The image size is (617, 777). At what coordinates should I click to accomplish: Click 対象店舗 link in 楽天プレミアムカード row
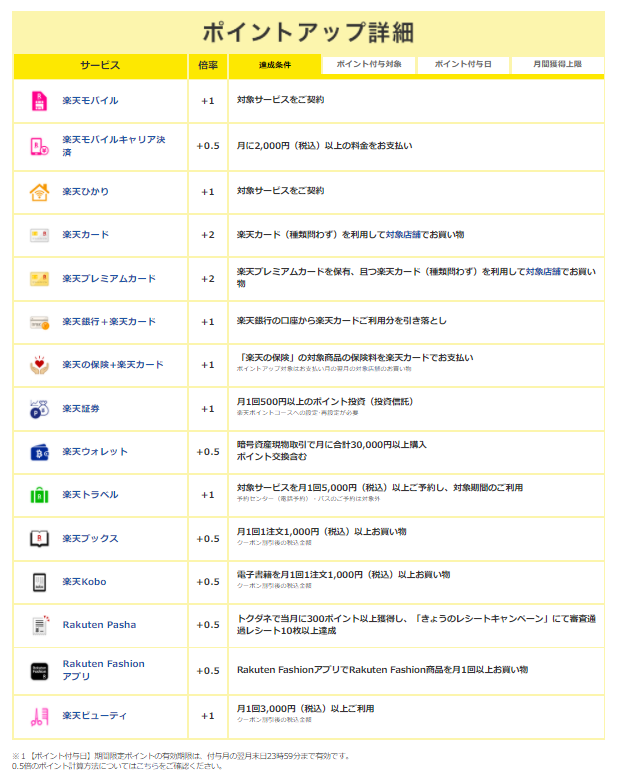(x=543, y=272)
